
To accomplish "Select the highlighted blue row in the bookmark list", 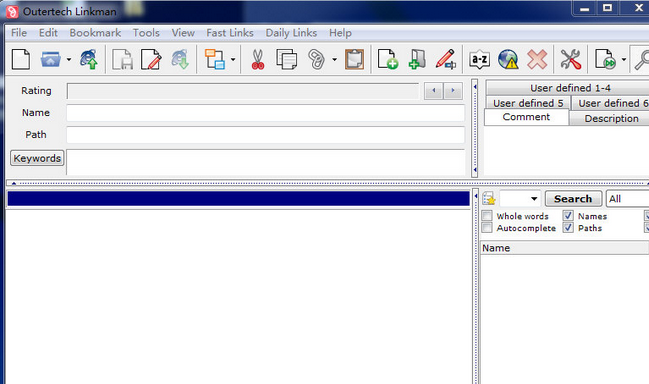I will (238, 199).
